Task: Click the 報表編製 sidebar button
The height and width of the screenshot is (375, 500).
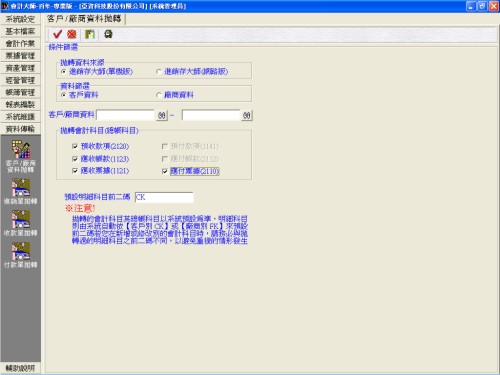Action: [x=20, y=104]
